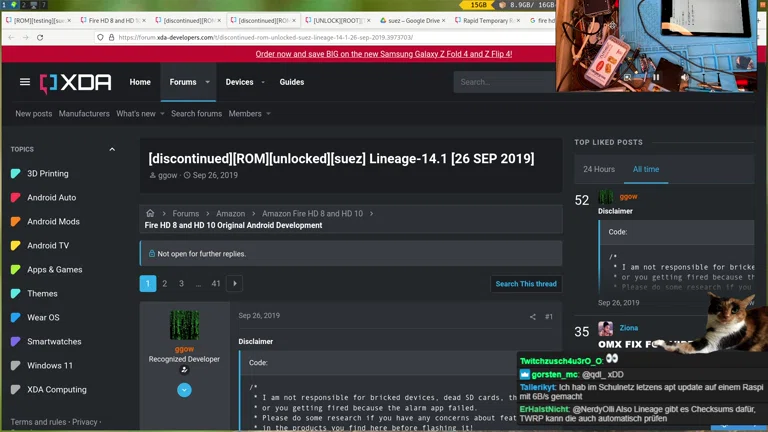Expand the Forums dropdown arrow
The image size is (768, 432).
pyautogui.click(x=208, y=82)
